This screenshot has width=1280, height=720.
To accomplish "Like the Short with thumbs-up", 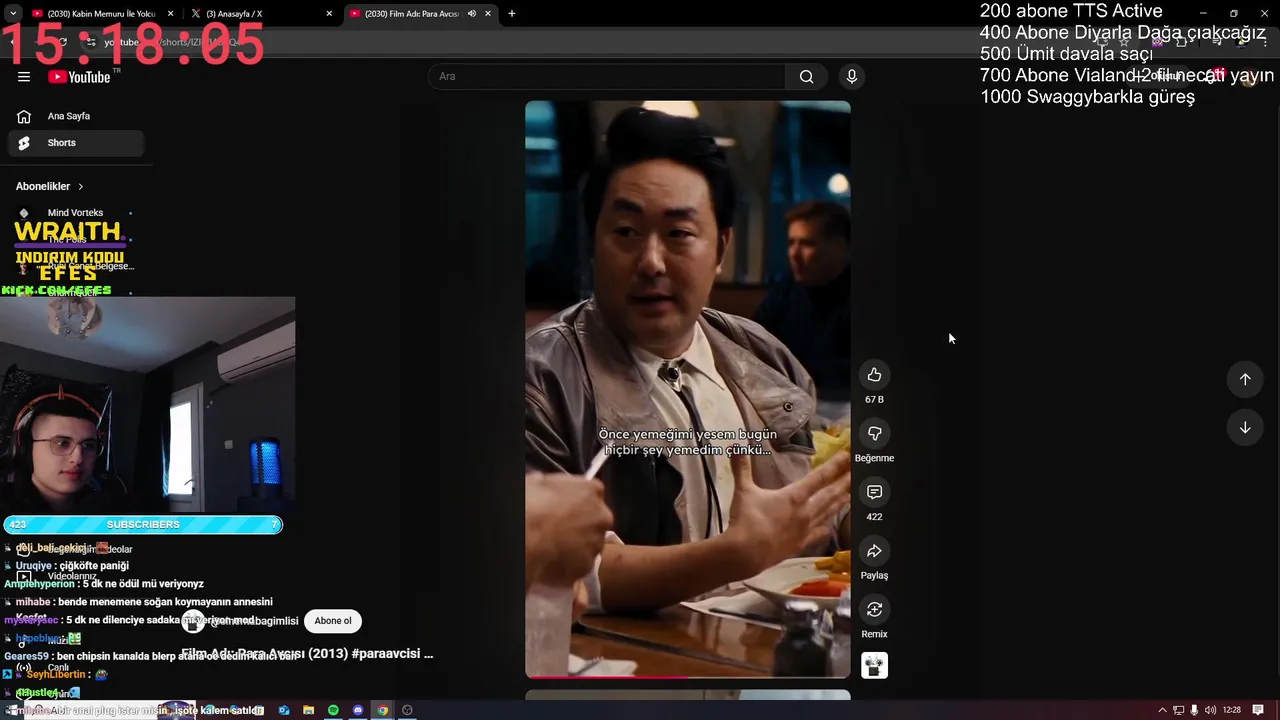I will point(874,374).
